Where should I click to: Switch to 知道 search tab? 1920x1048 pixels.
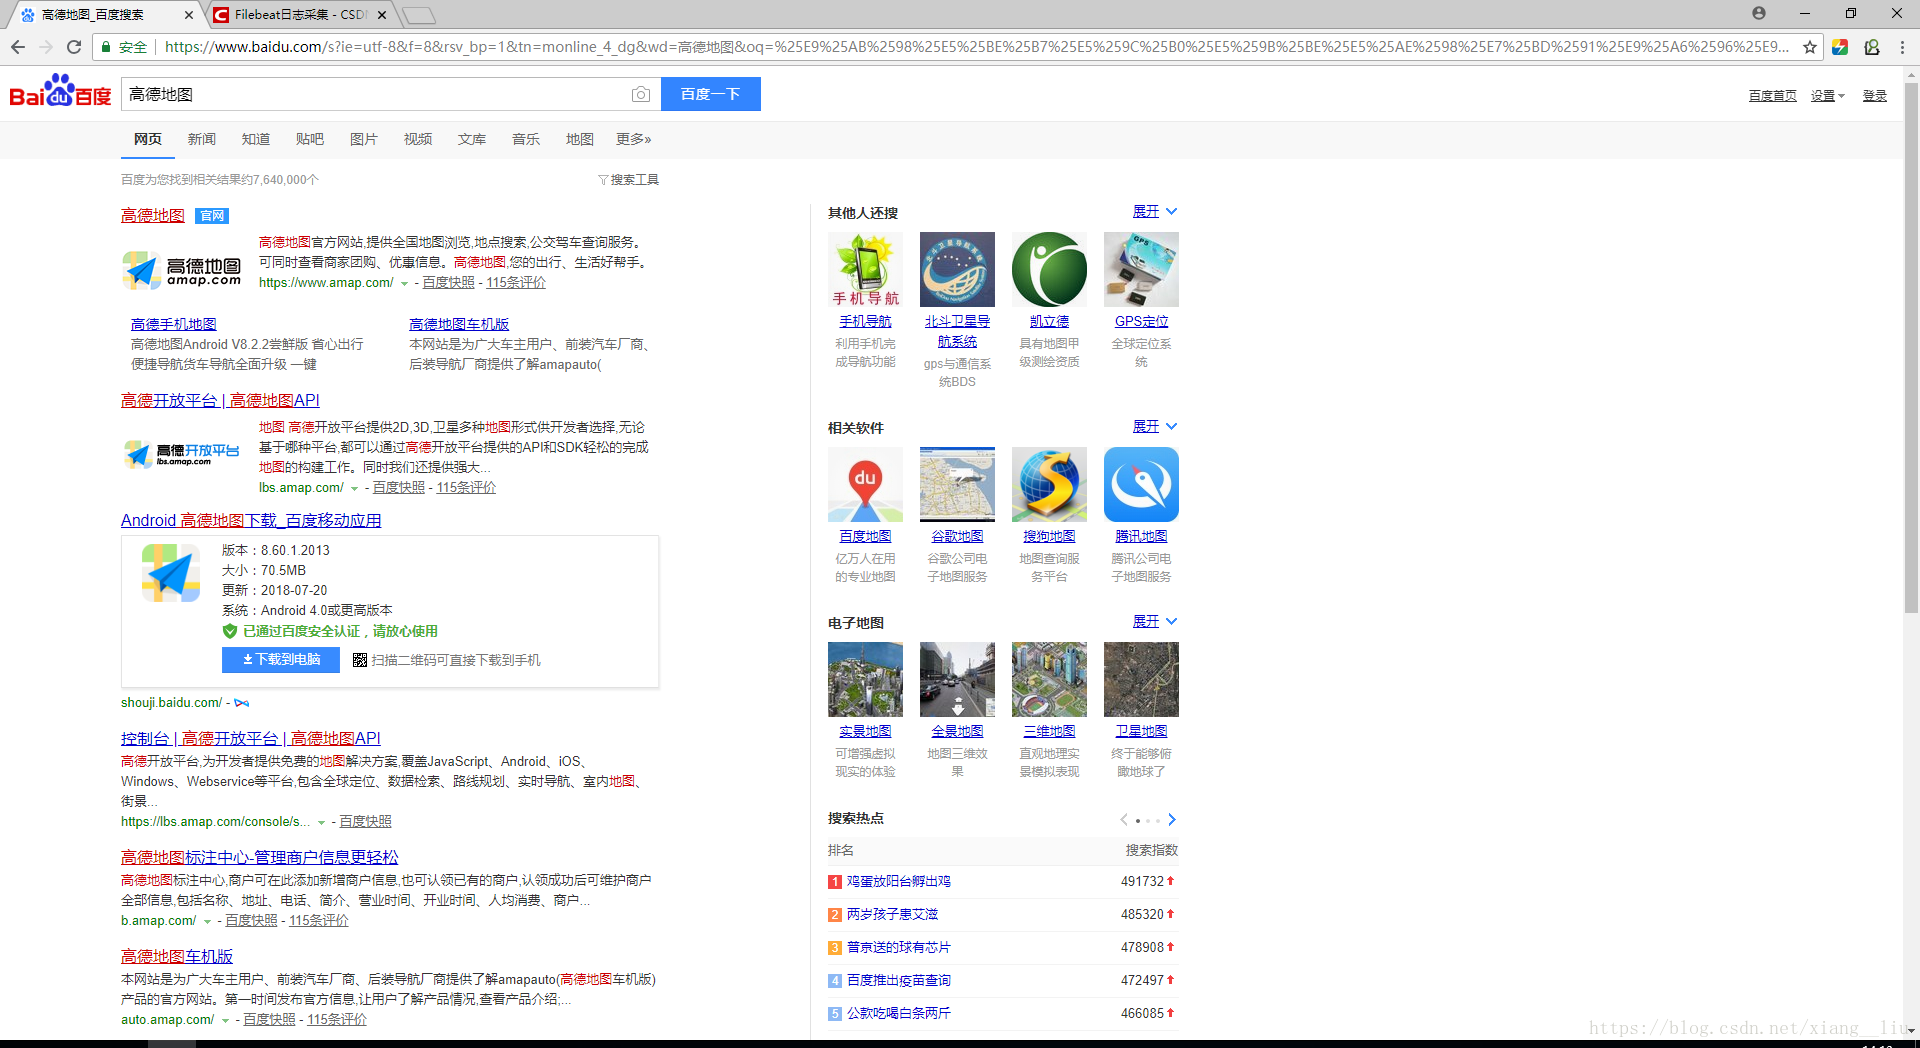point(256,139)
